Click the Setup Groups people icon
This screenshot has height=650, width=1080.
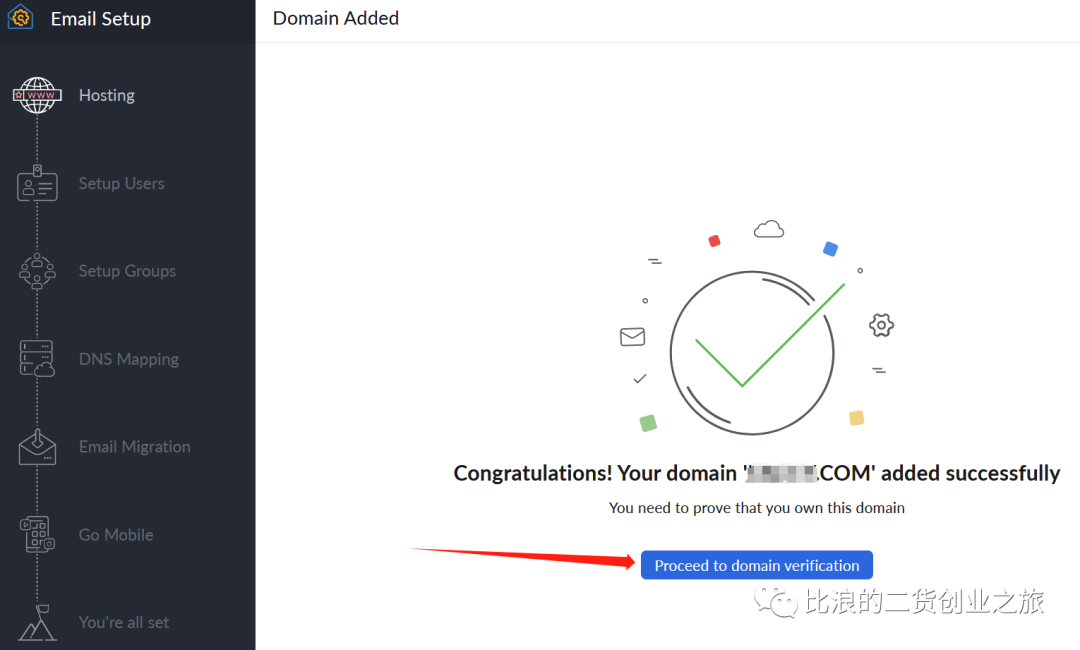[38, 271]
